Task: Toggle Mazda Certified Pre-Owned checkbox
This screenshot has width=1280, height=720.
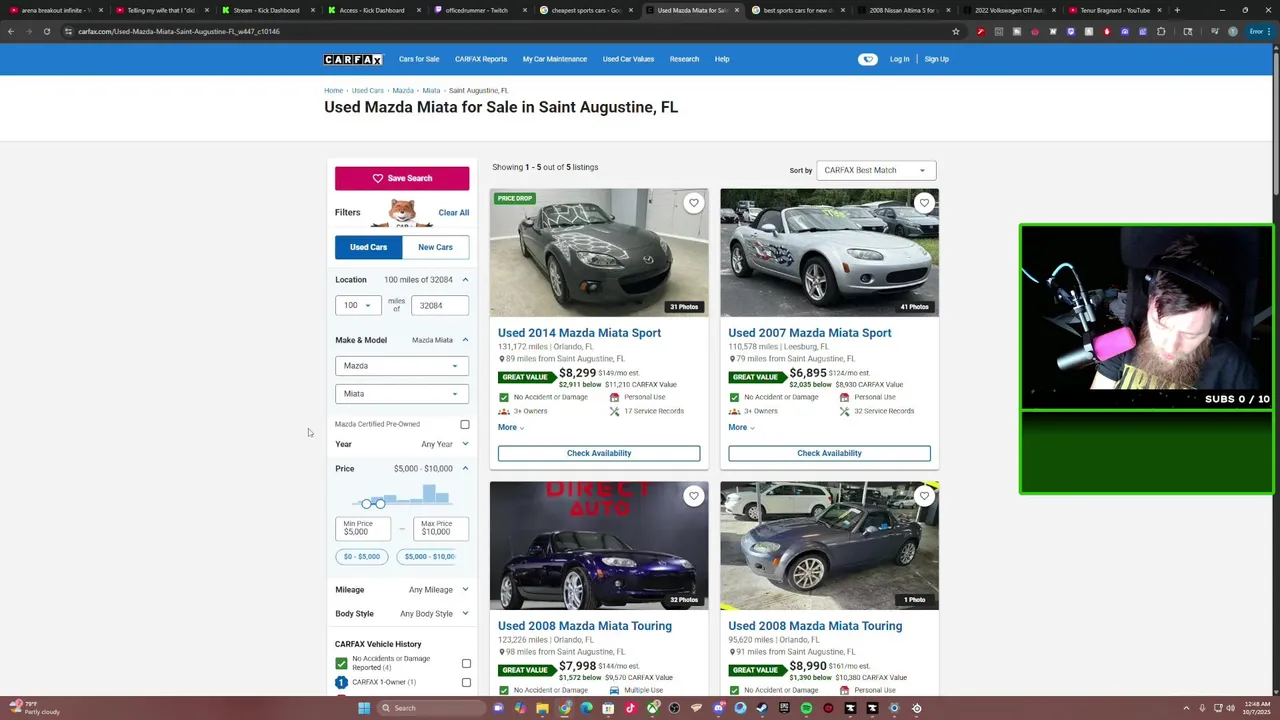Action: coord(465,424)
